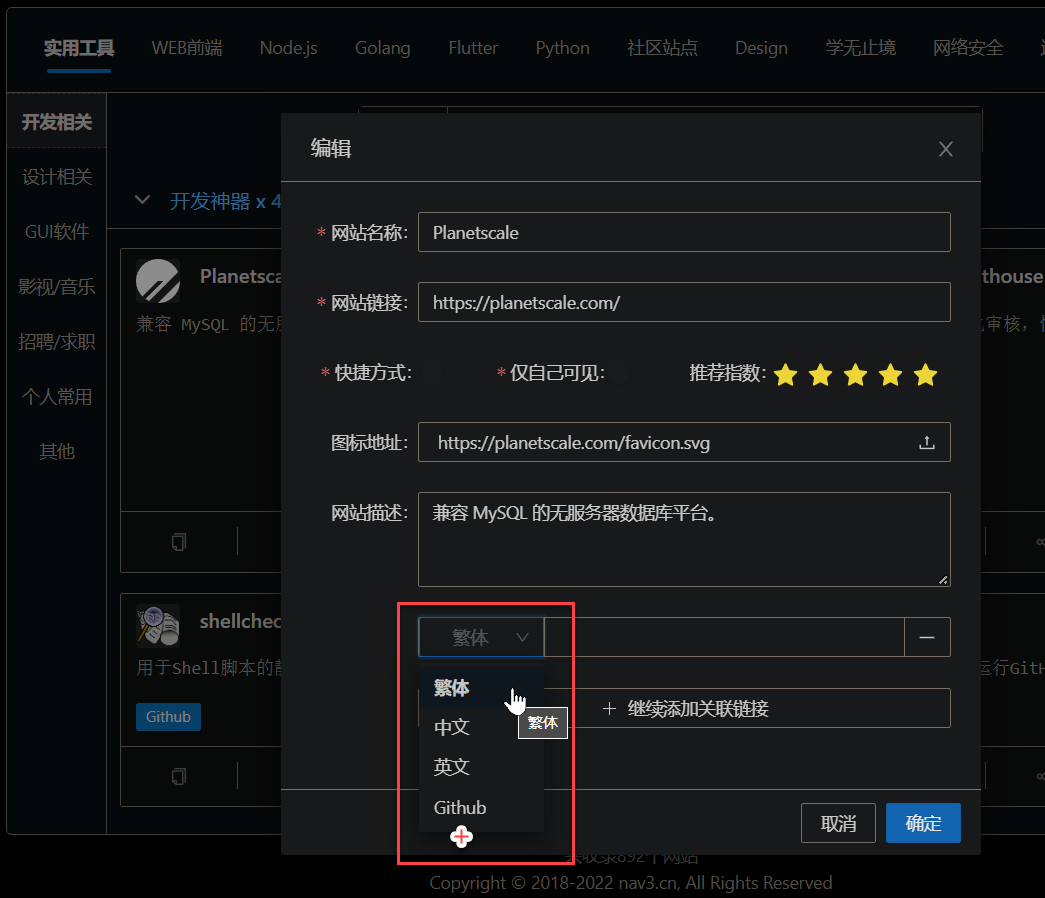Click the Planetscale card title
The width and height of the screenshot is (1045, 898).
point(241,276)
